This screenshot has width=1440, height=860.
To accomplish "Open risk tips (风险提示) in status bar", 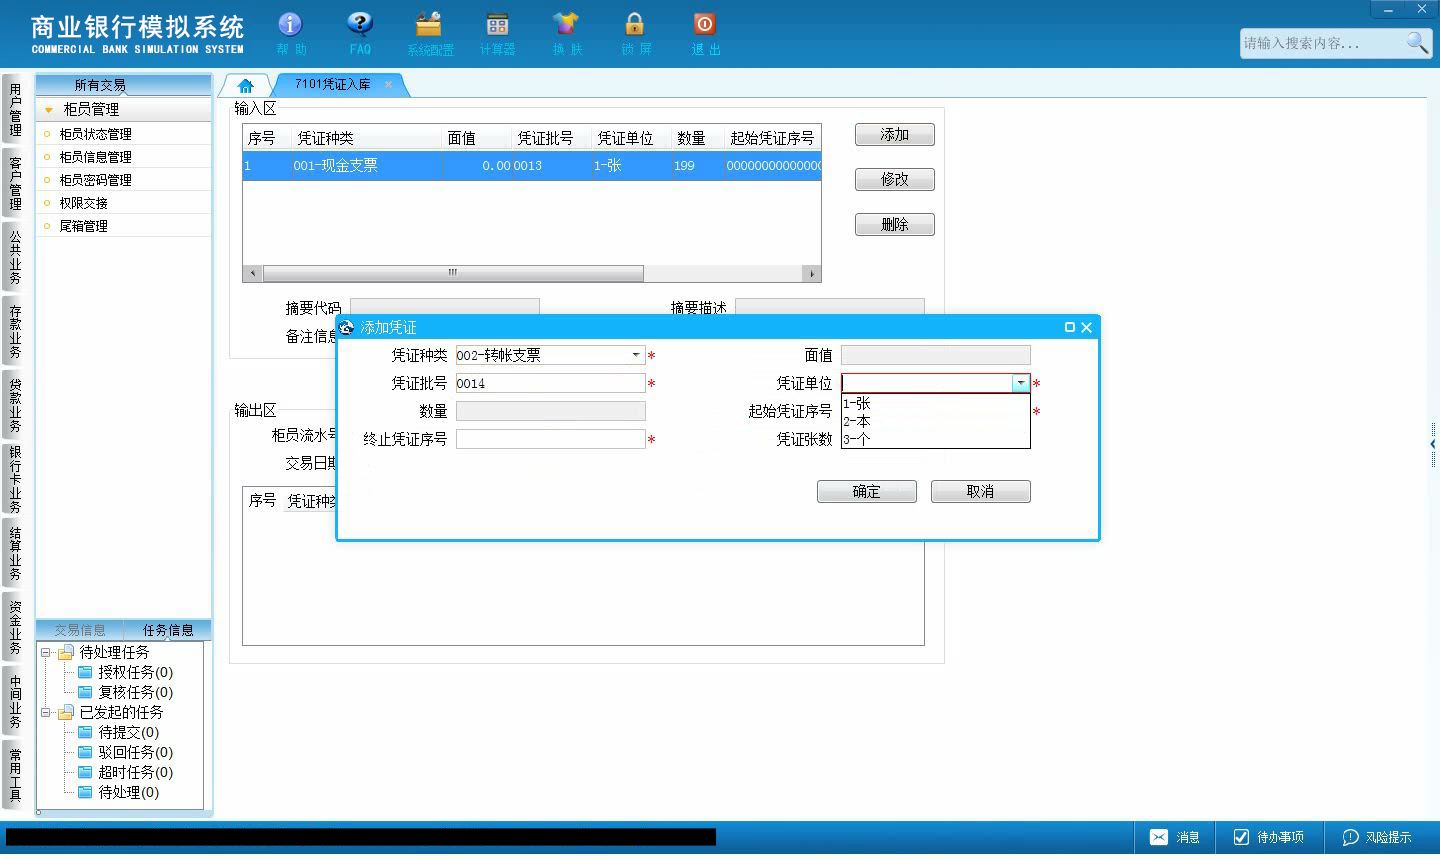I will click(x=1377, y=837).
